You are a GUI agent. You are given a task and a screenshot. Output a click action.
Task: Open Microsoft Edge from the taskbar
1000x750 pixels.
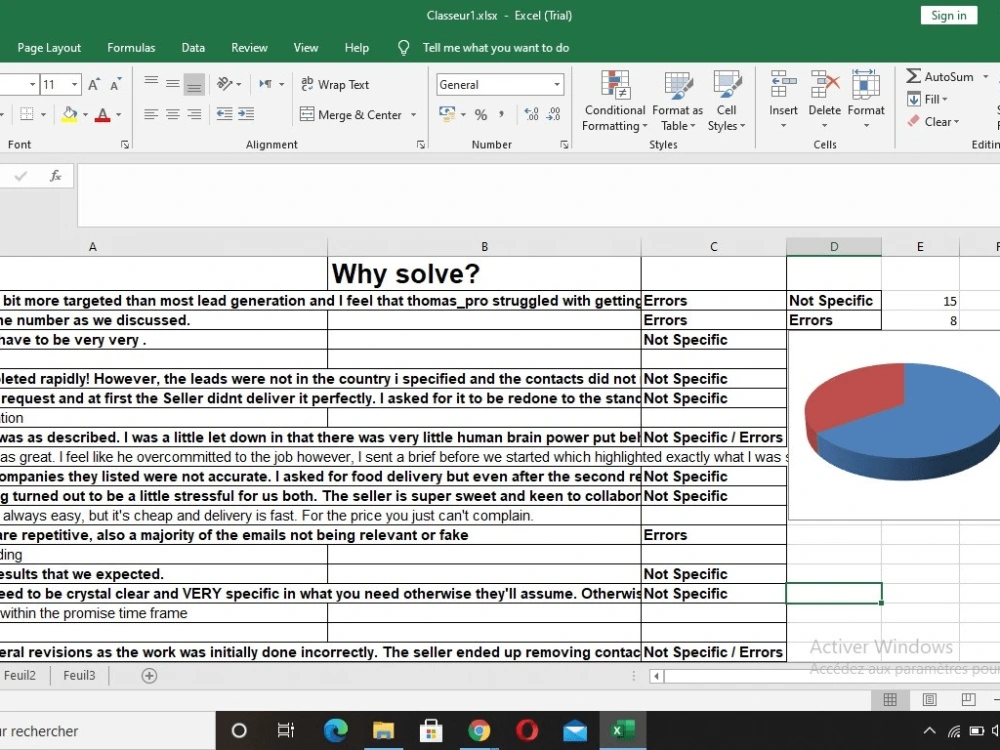[x=335, y=731]
